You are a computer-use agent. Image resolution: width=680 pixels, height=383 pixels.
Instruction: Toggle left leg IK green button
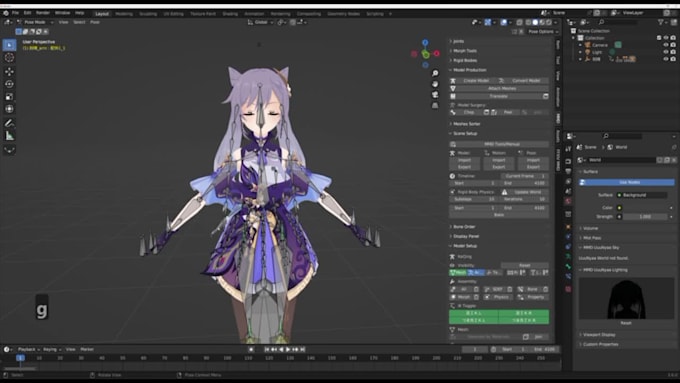click(x=474, y=313)
